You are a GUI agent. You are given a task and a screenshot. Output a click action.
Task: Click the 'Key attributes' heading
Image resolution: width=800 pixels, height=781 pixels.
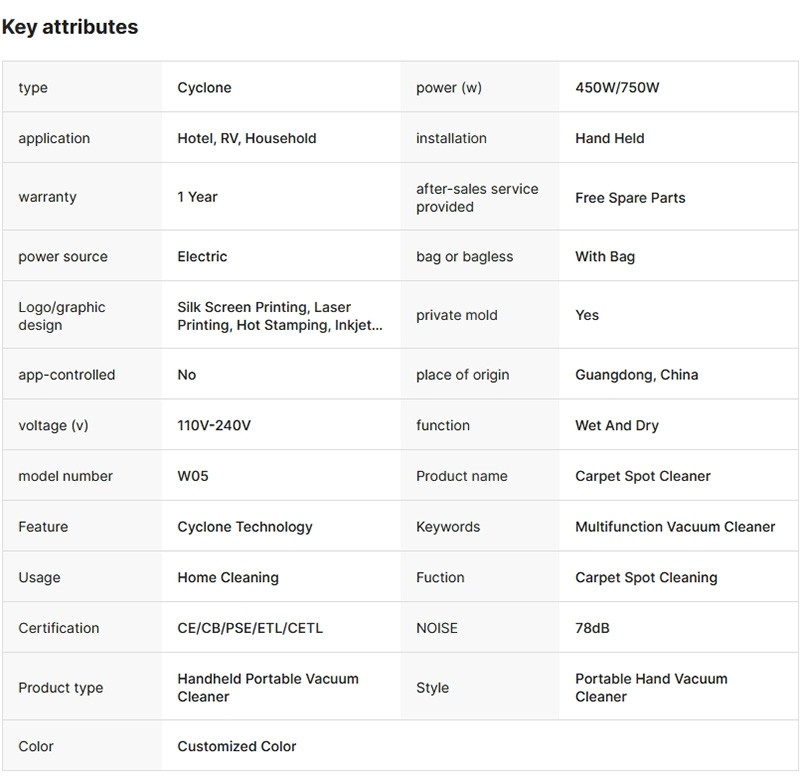click(70, 27)
